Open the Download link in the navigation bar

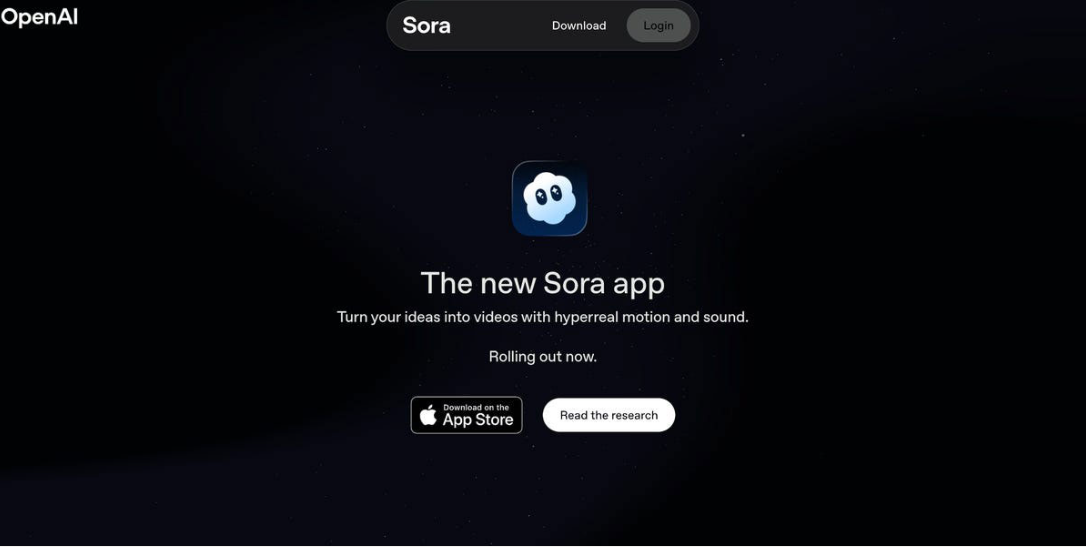[579, 26]
